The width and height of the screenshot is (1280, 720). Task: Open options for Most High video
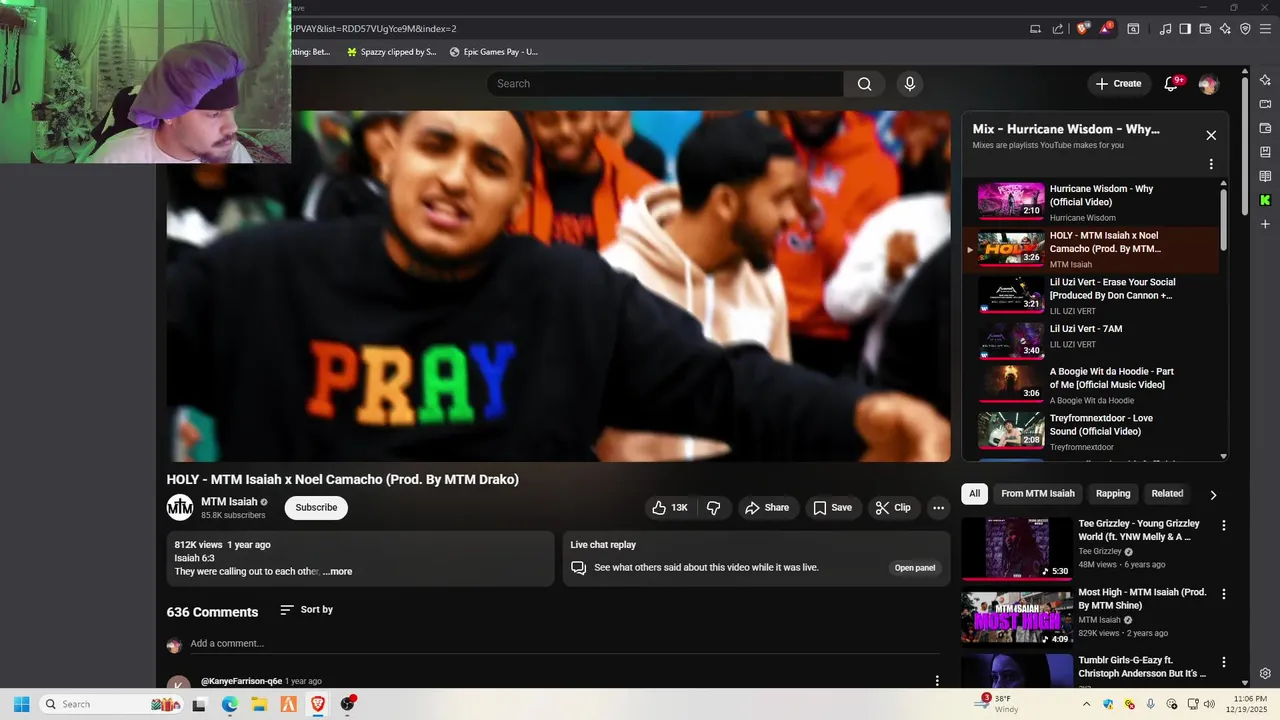coord(1223,593)
